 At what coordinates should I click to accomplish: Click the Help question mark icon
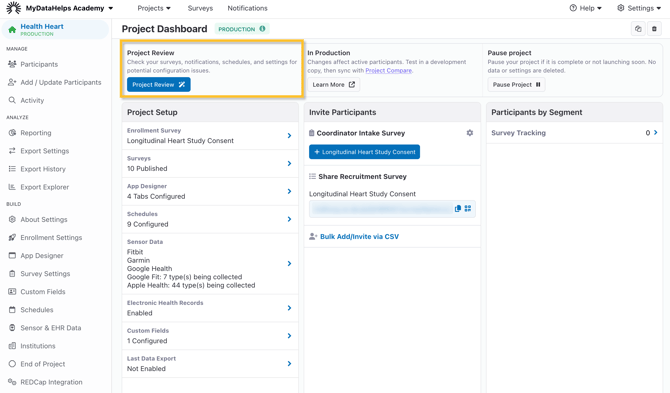pyautogui.click(x=573, y=8)
